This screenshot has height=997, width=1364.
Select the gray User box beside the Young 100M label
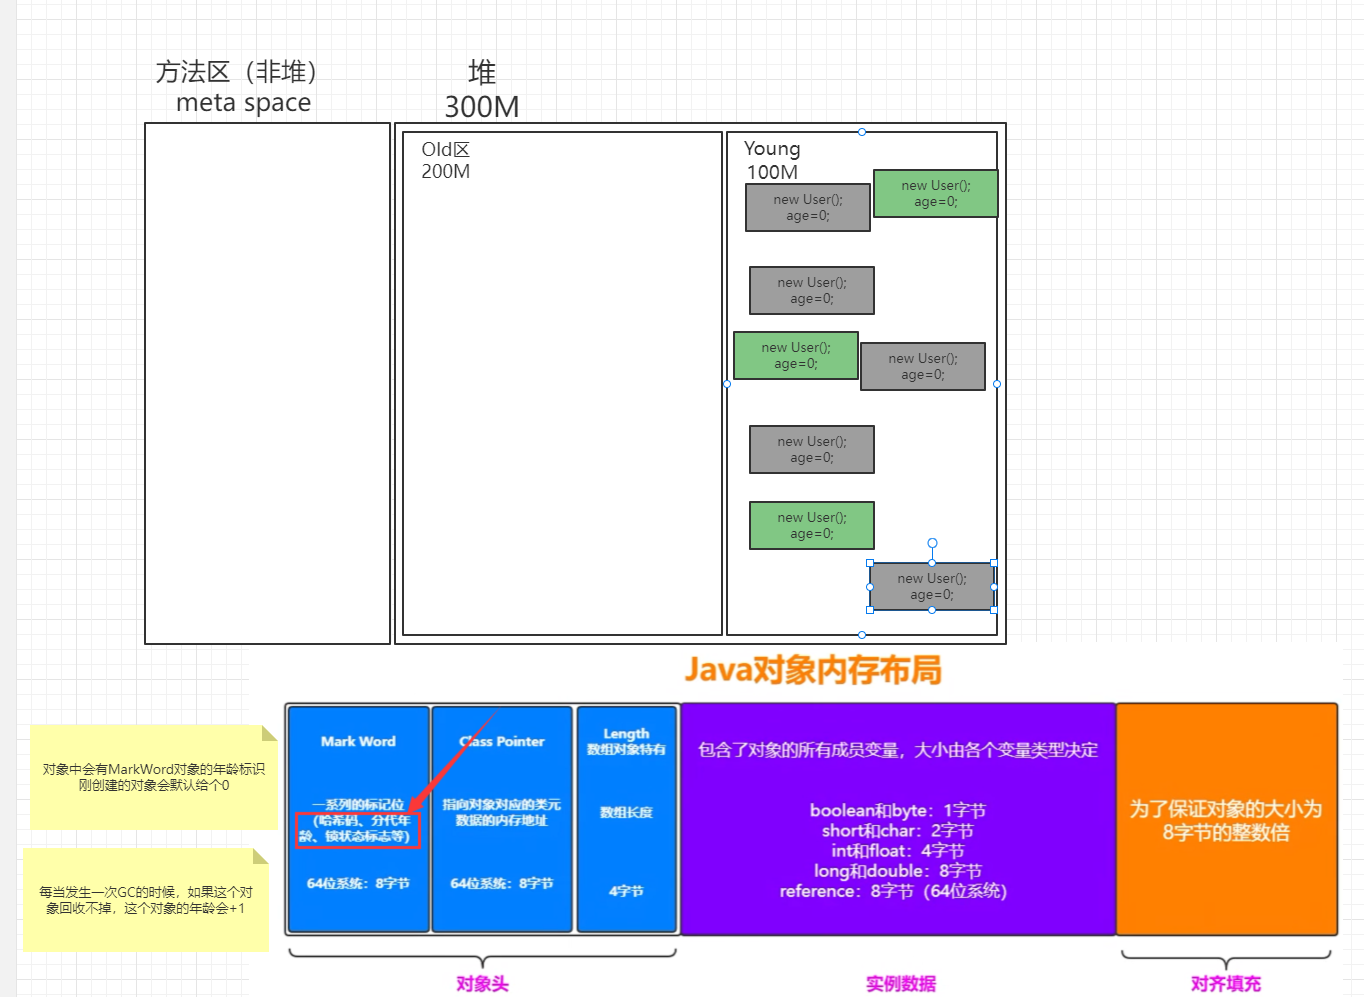(x=808, y=208)
